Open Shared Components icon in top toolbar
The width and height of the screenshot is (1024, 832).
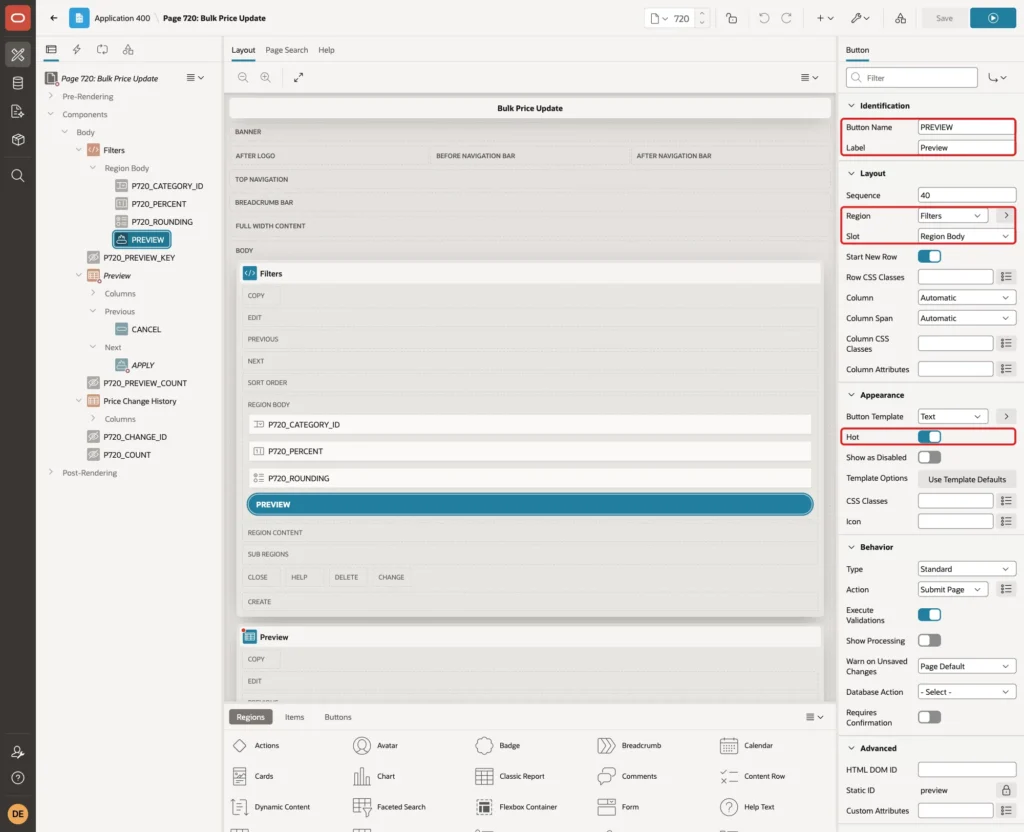coord(901,18)
